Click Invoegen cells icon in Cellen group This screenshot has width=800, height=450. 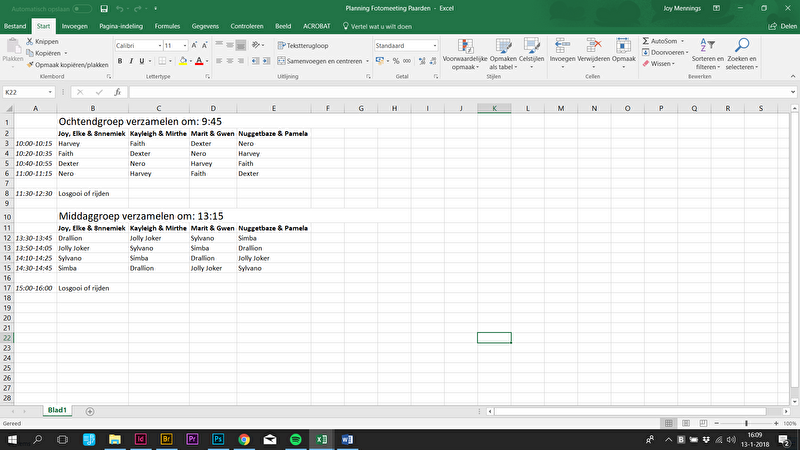click(x=562, y=54)
